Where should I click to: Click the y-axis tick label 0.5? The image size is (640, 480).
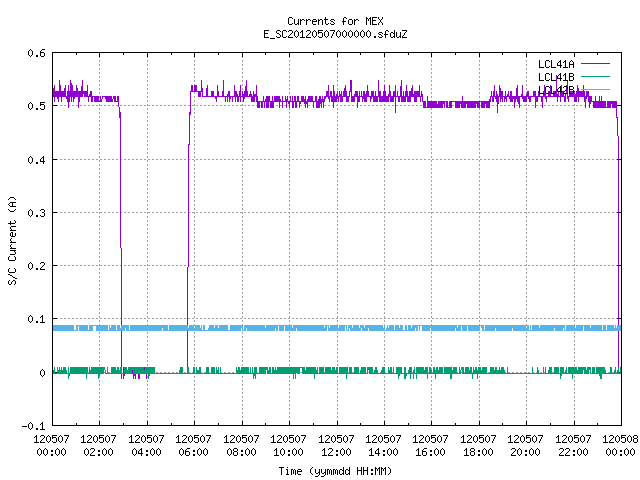pyautogui.click(x=36, y=106)
